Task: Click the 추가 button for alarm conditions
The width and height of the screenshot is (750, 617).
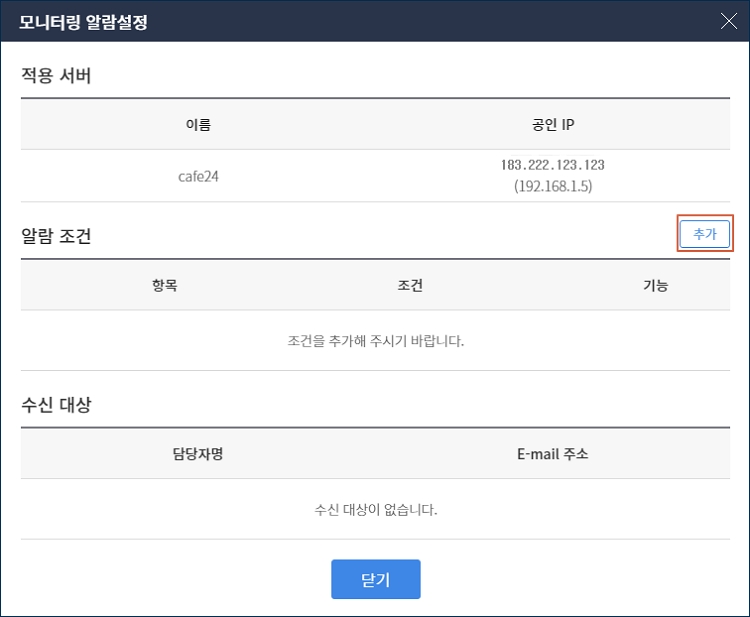Action: pyautogui.click(x=704, y=234)
